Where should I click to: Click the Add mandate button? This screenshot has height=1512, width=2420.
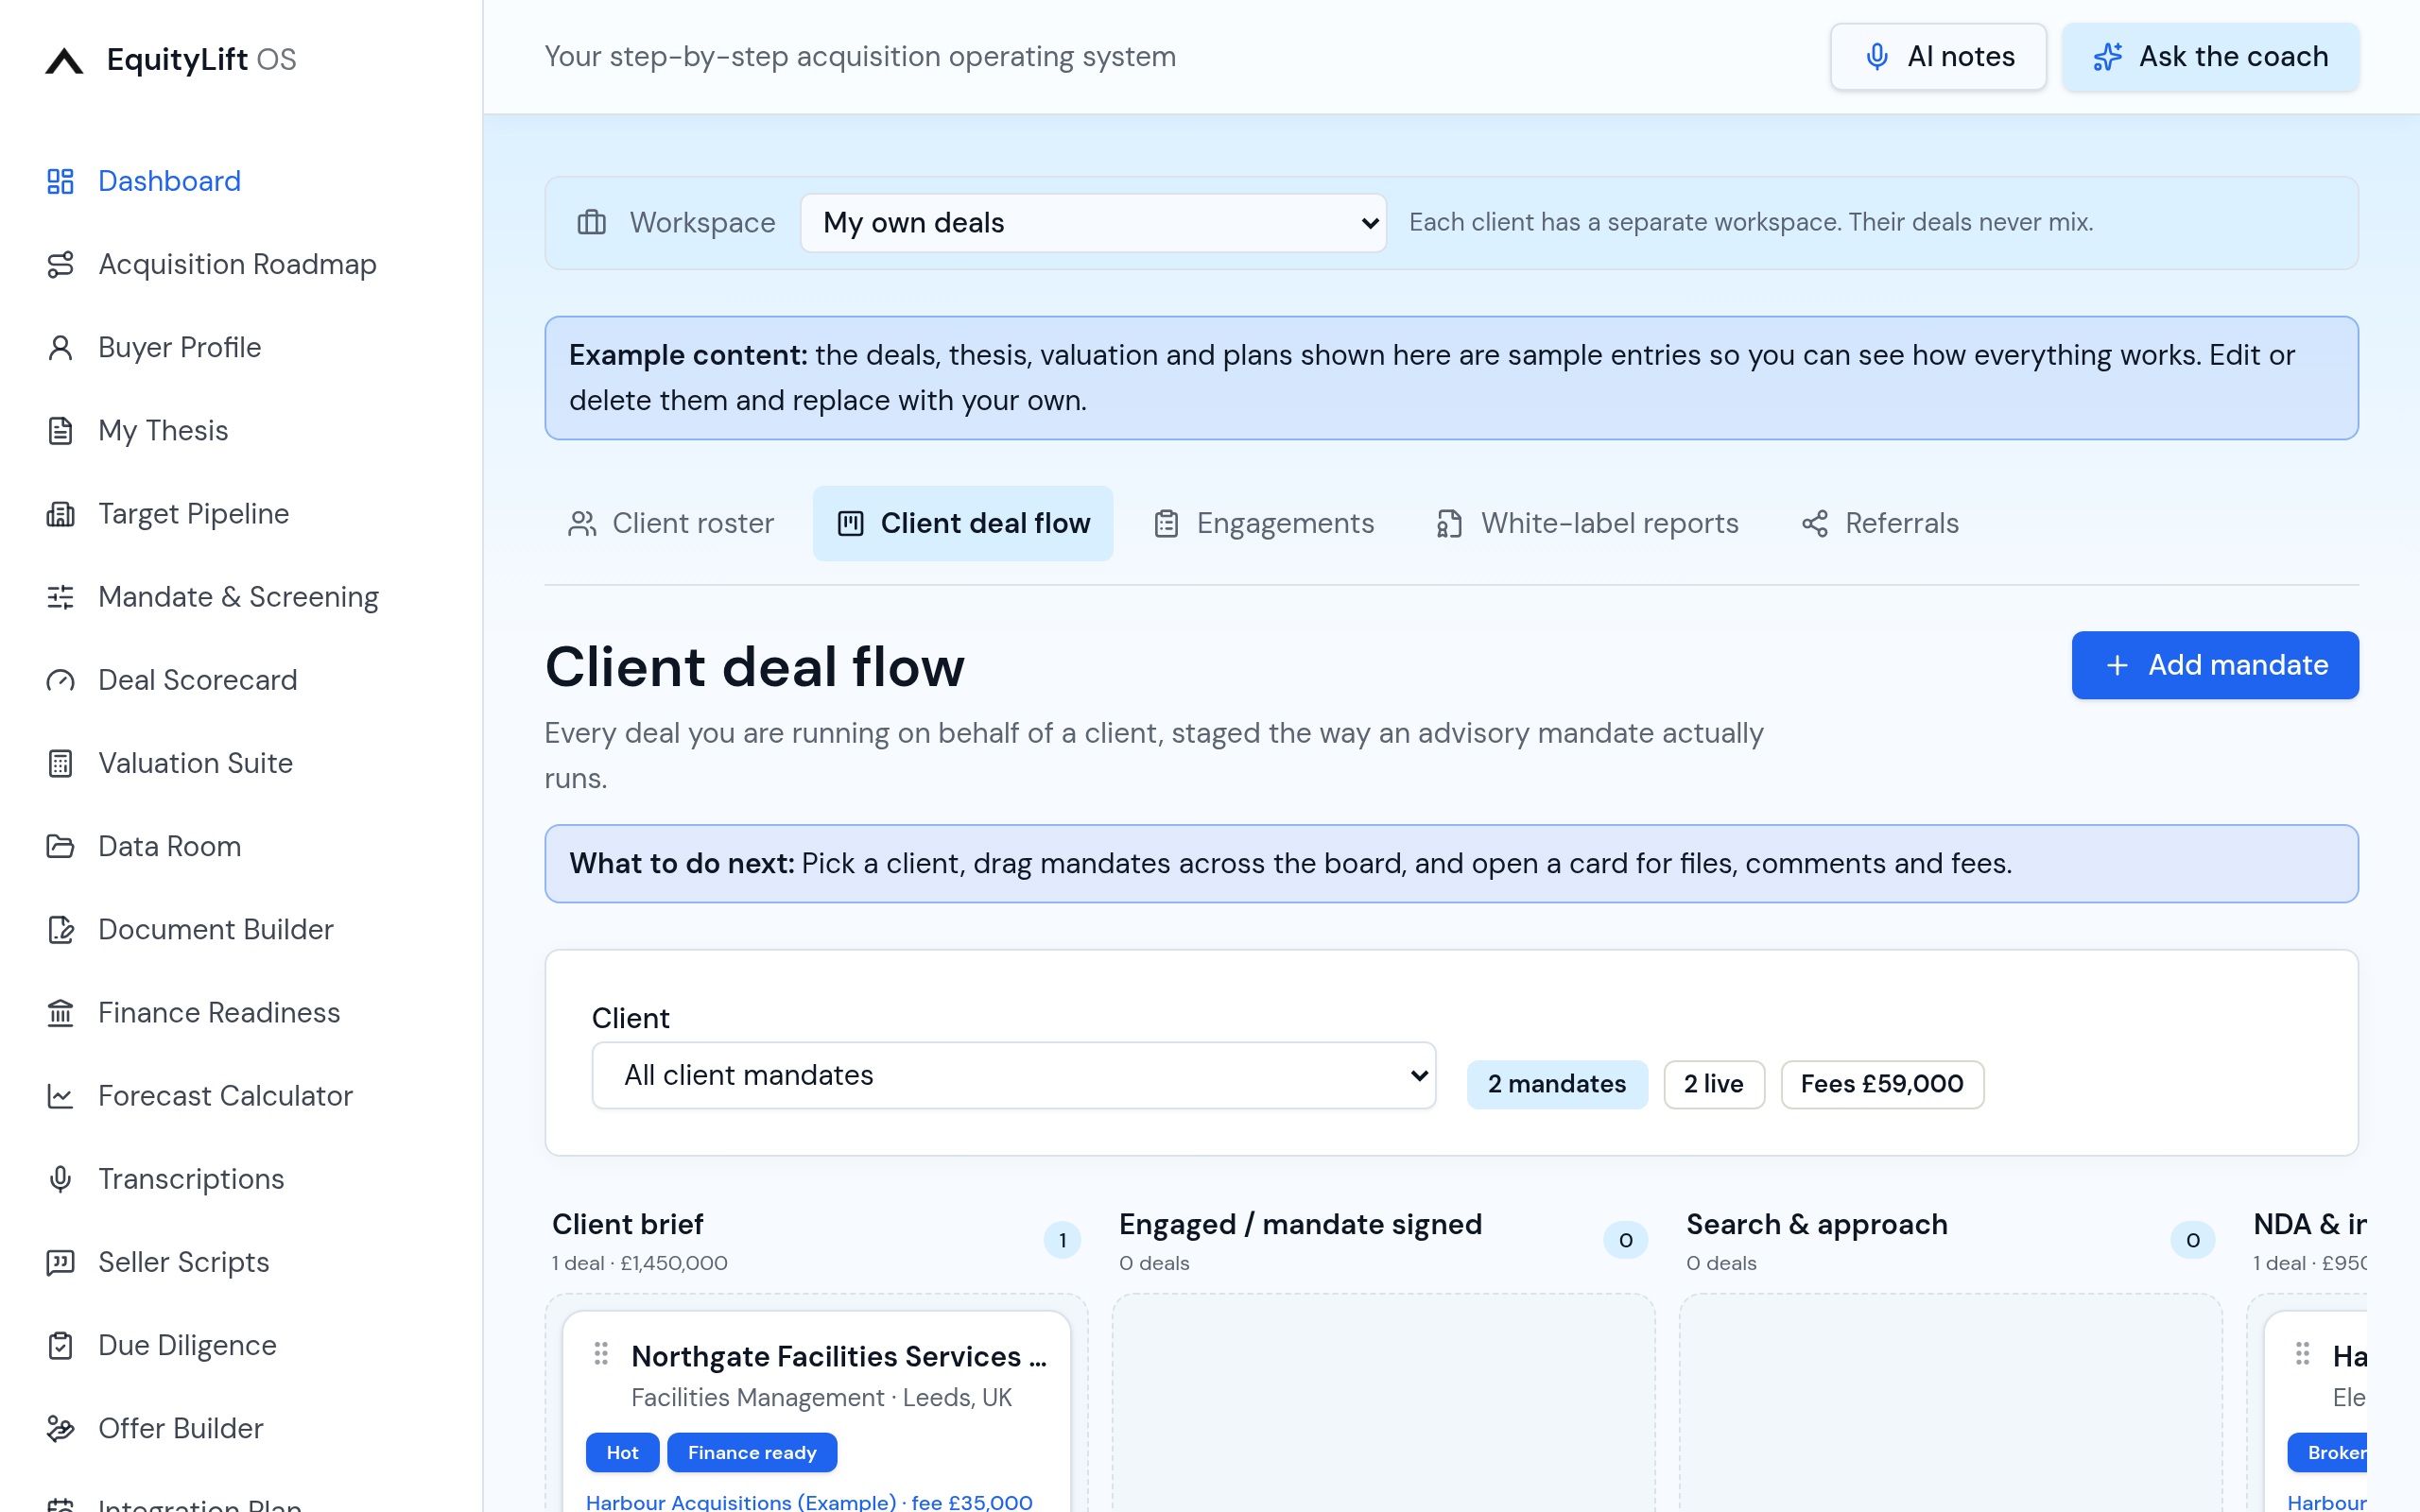pyautogui.click(x=2215, y=665)
